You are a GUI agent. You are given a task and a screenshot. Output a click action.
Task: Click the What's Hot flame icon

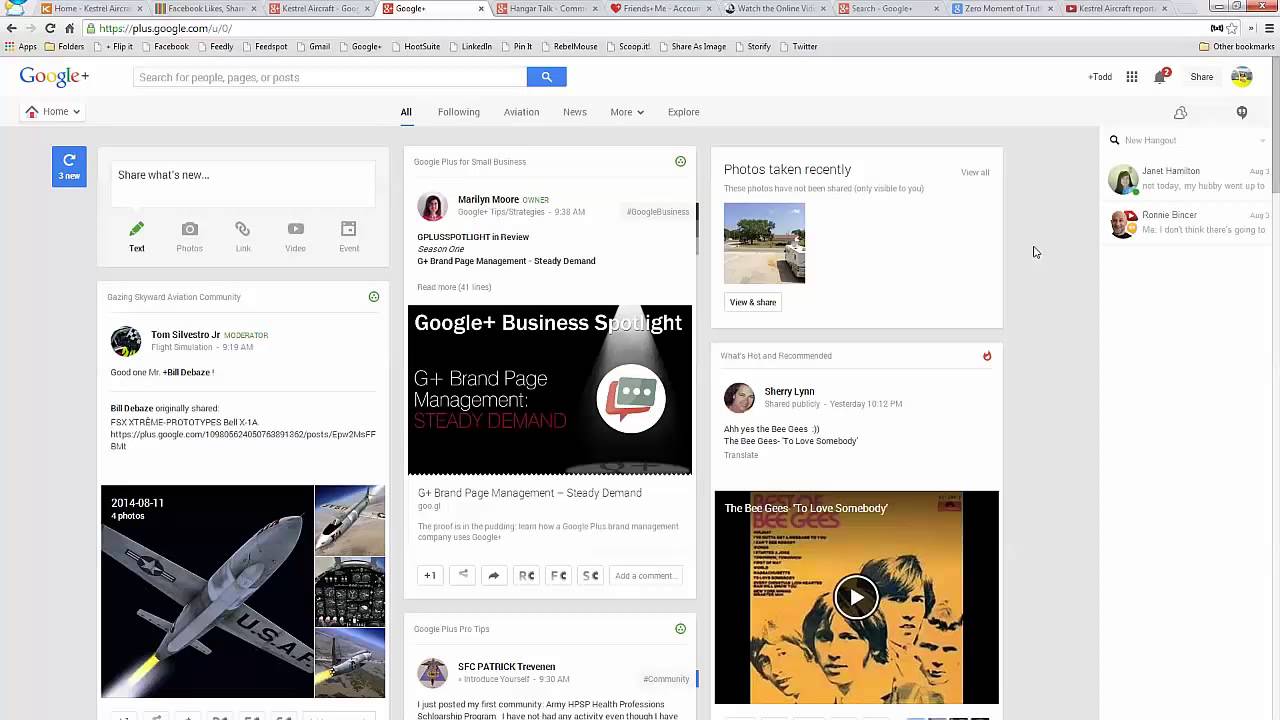tap(987, 356)
